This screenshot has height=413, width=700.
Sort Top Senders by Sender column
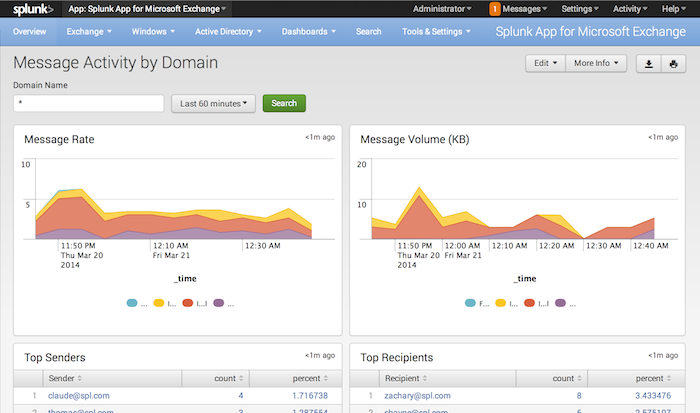[x=65, y=378]
